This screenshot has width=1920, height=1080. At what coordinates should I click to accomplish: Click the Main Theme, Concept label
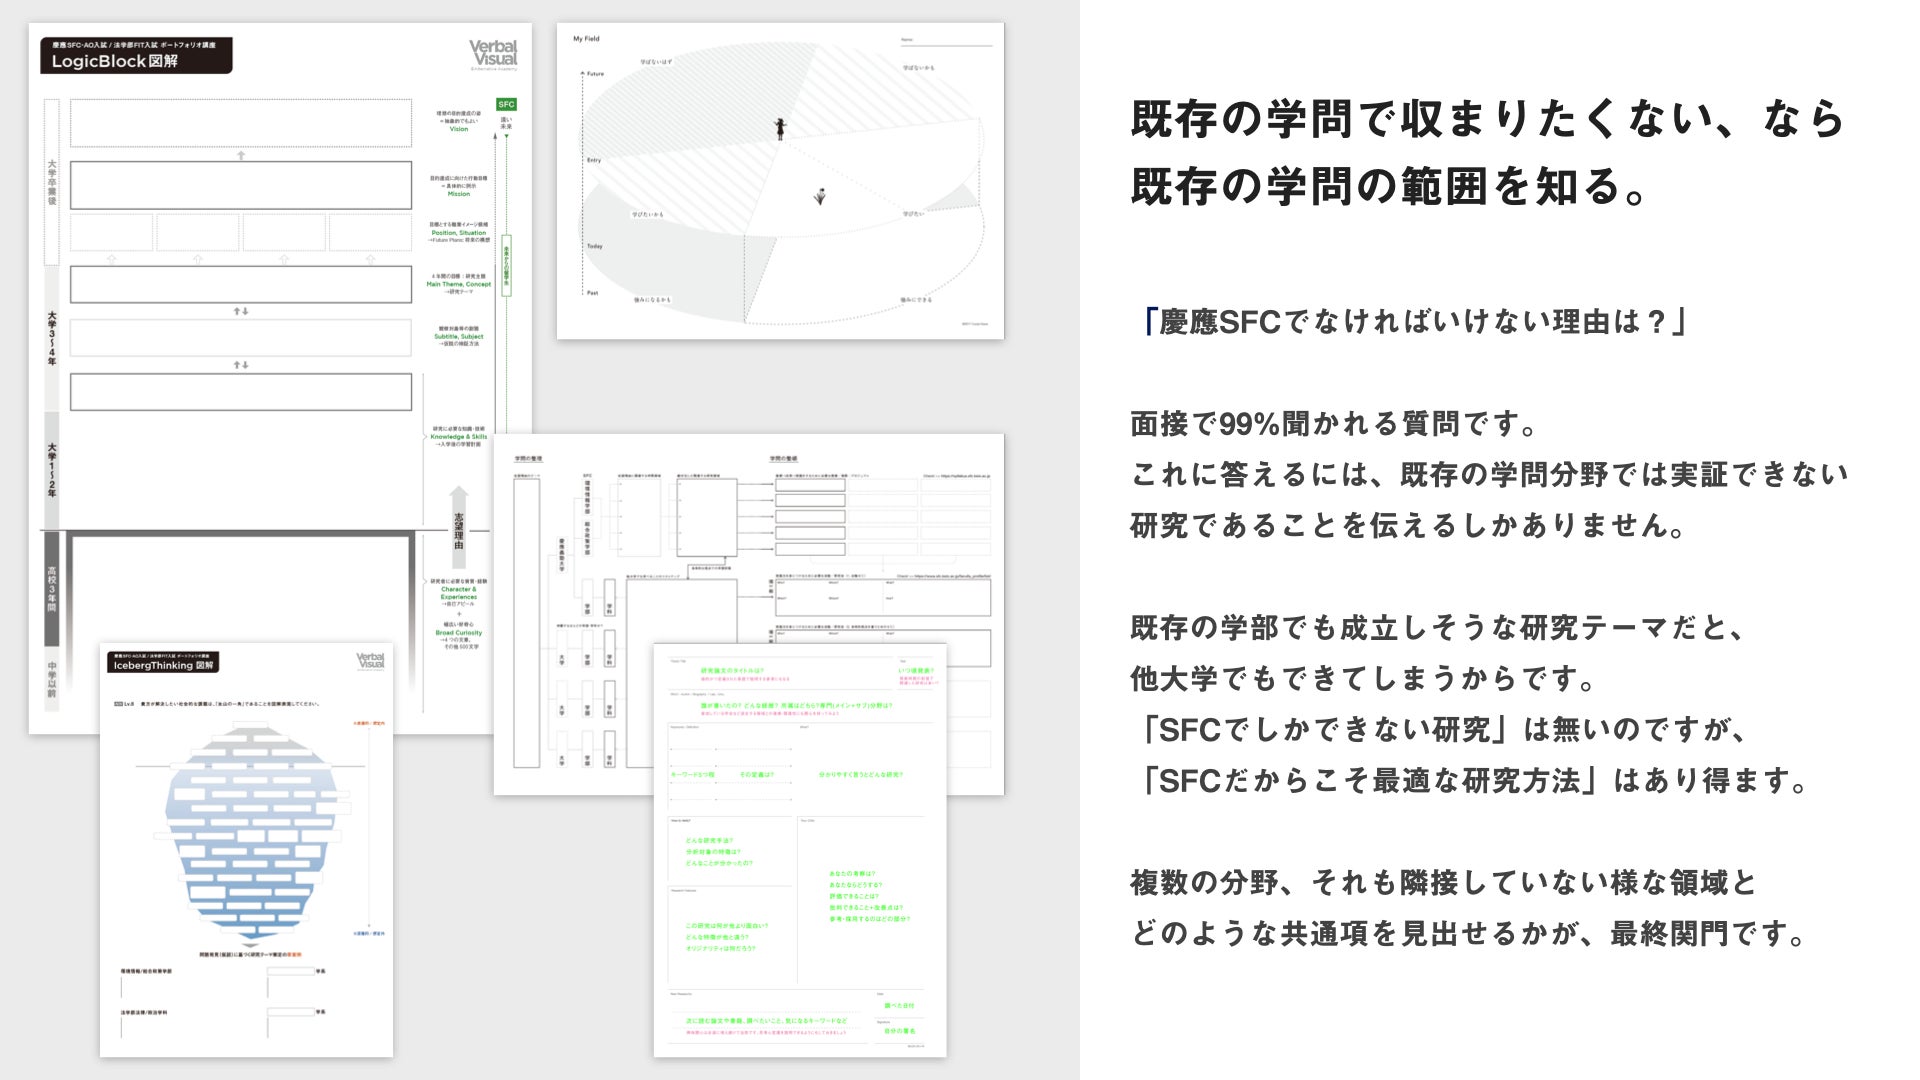[458, 284]
